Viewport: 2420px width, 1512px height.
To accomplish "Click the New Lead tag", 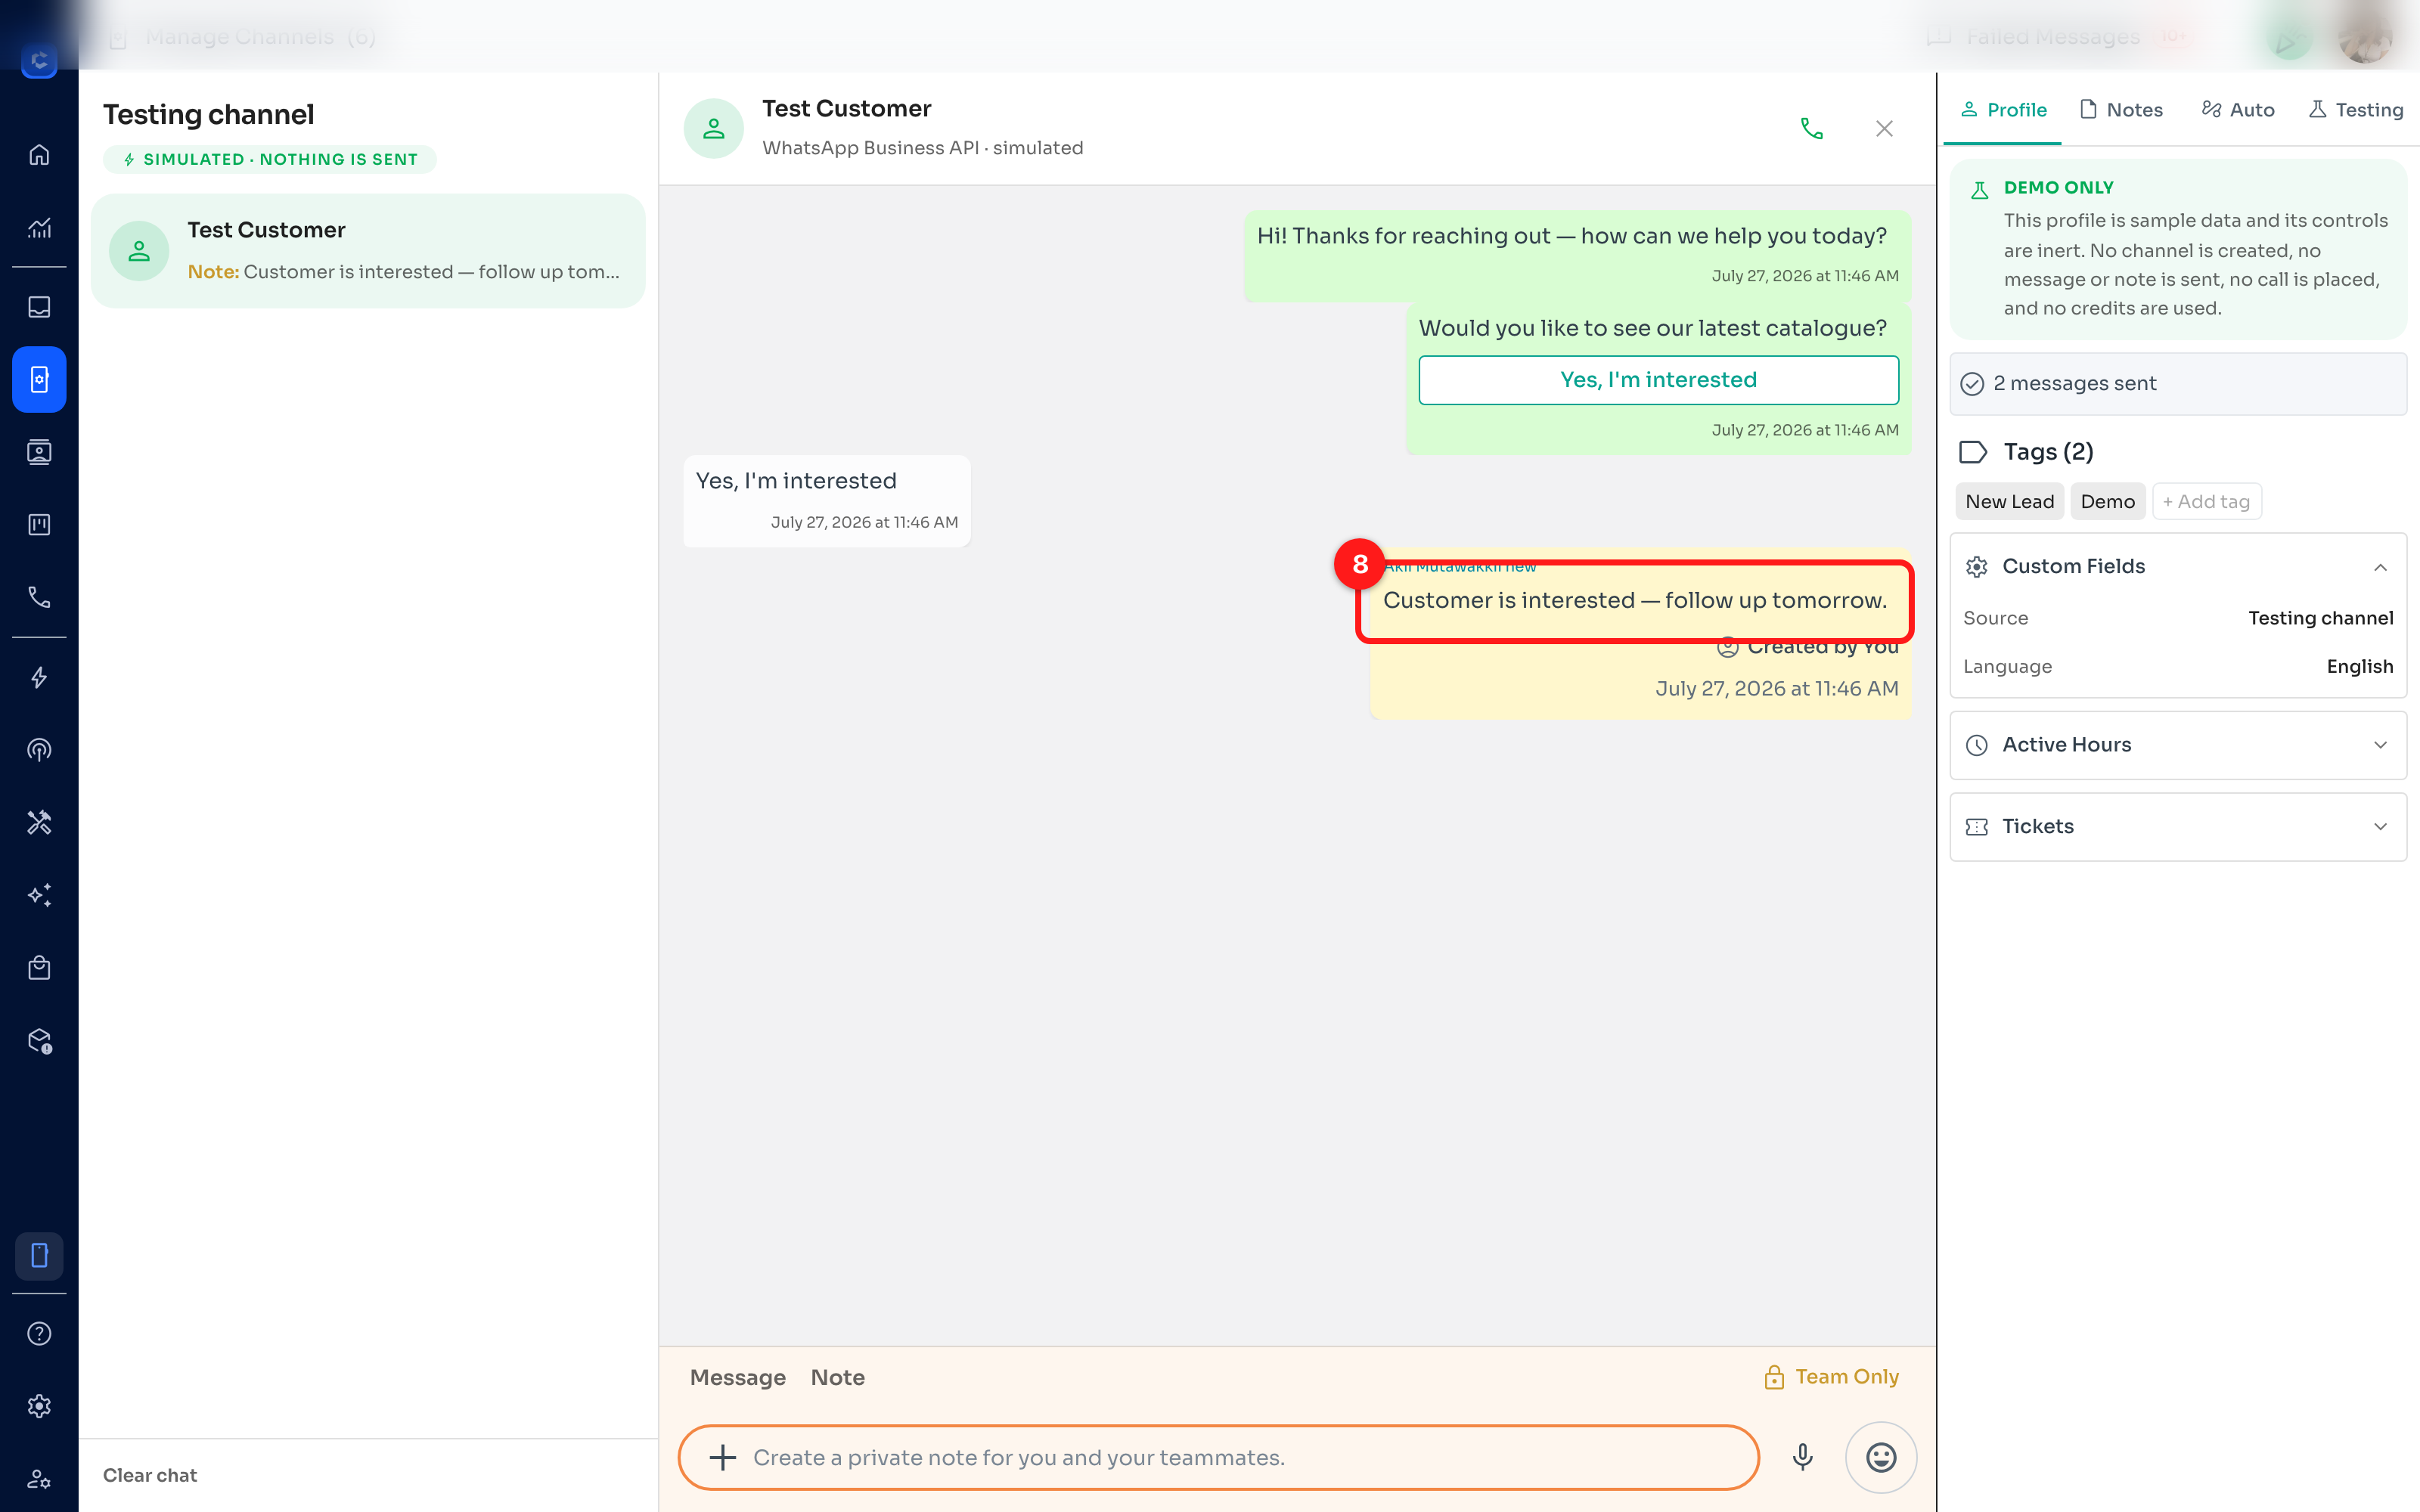I will click(2009, 502).
